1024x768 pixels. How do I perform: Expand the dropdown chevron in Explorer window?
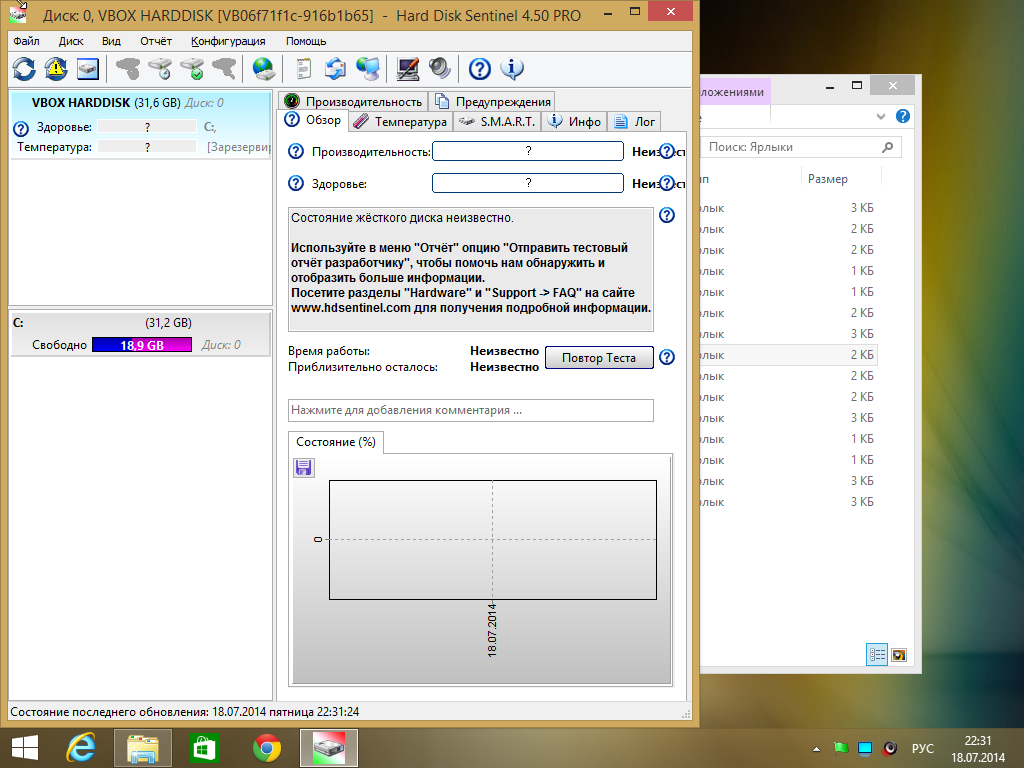tap(881, 116)
